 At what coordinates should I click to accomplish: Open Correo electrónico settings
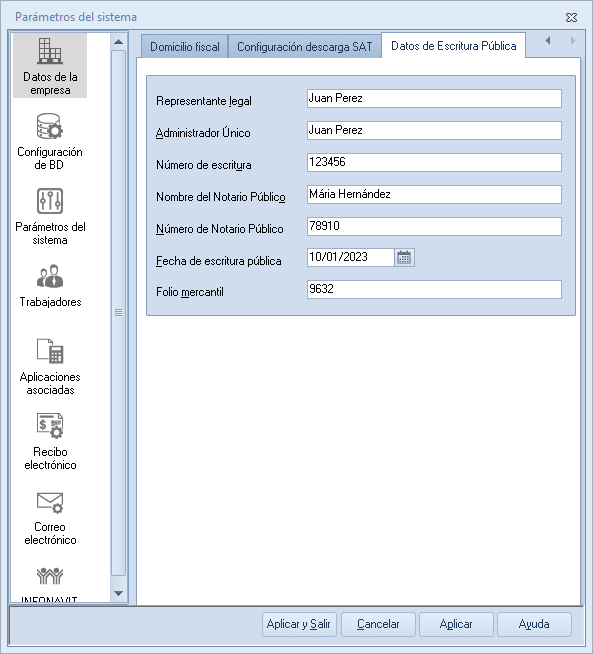coord(50,517)
